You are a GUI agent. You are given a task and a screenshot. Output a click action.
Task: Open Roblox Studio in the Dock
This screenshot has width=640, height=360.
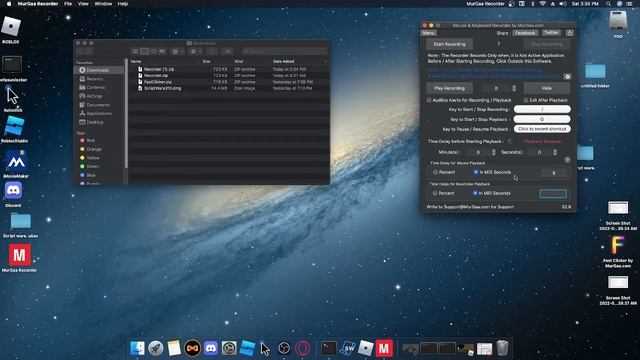click(x=247, y=348)
